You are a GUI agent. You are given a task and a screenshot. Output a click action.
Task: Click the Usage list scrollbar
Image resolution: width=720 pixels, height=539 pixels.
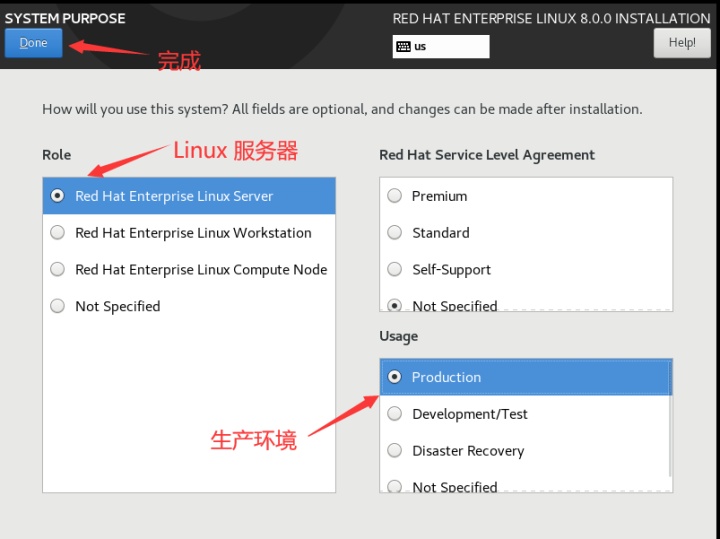tap(670, 419)
